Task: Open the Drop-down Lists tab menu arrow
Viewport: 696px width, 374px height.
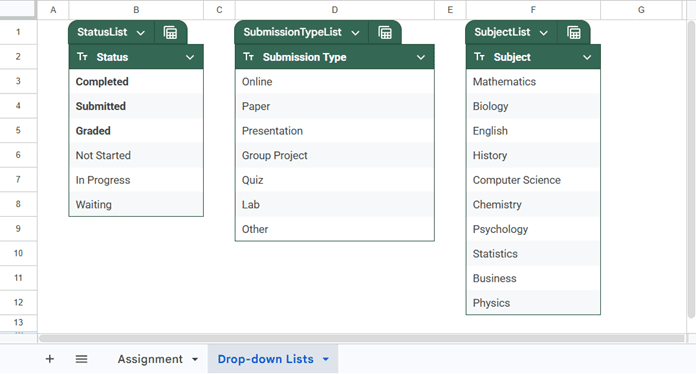Action: click(x=326, y=359)
